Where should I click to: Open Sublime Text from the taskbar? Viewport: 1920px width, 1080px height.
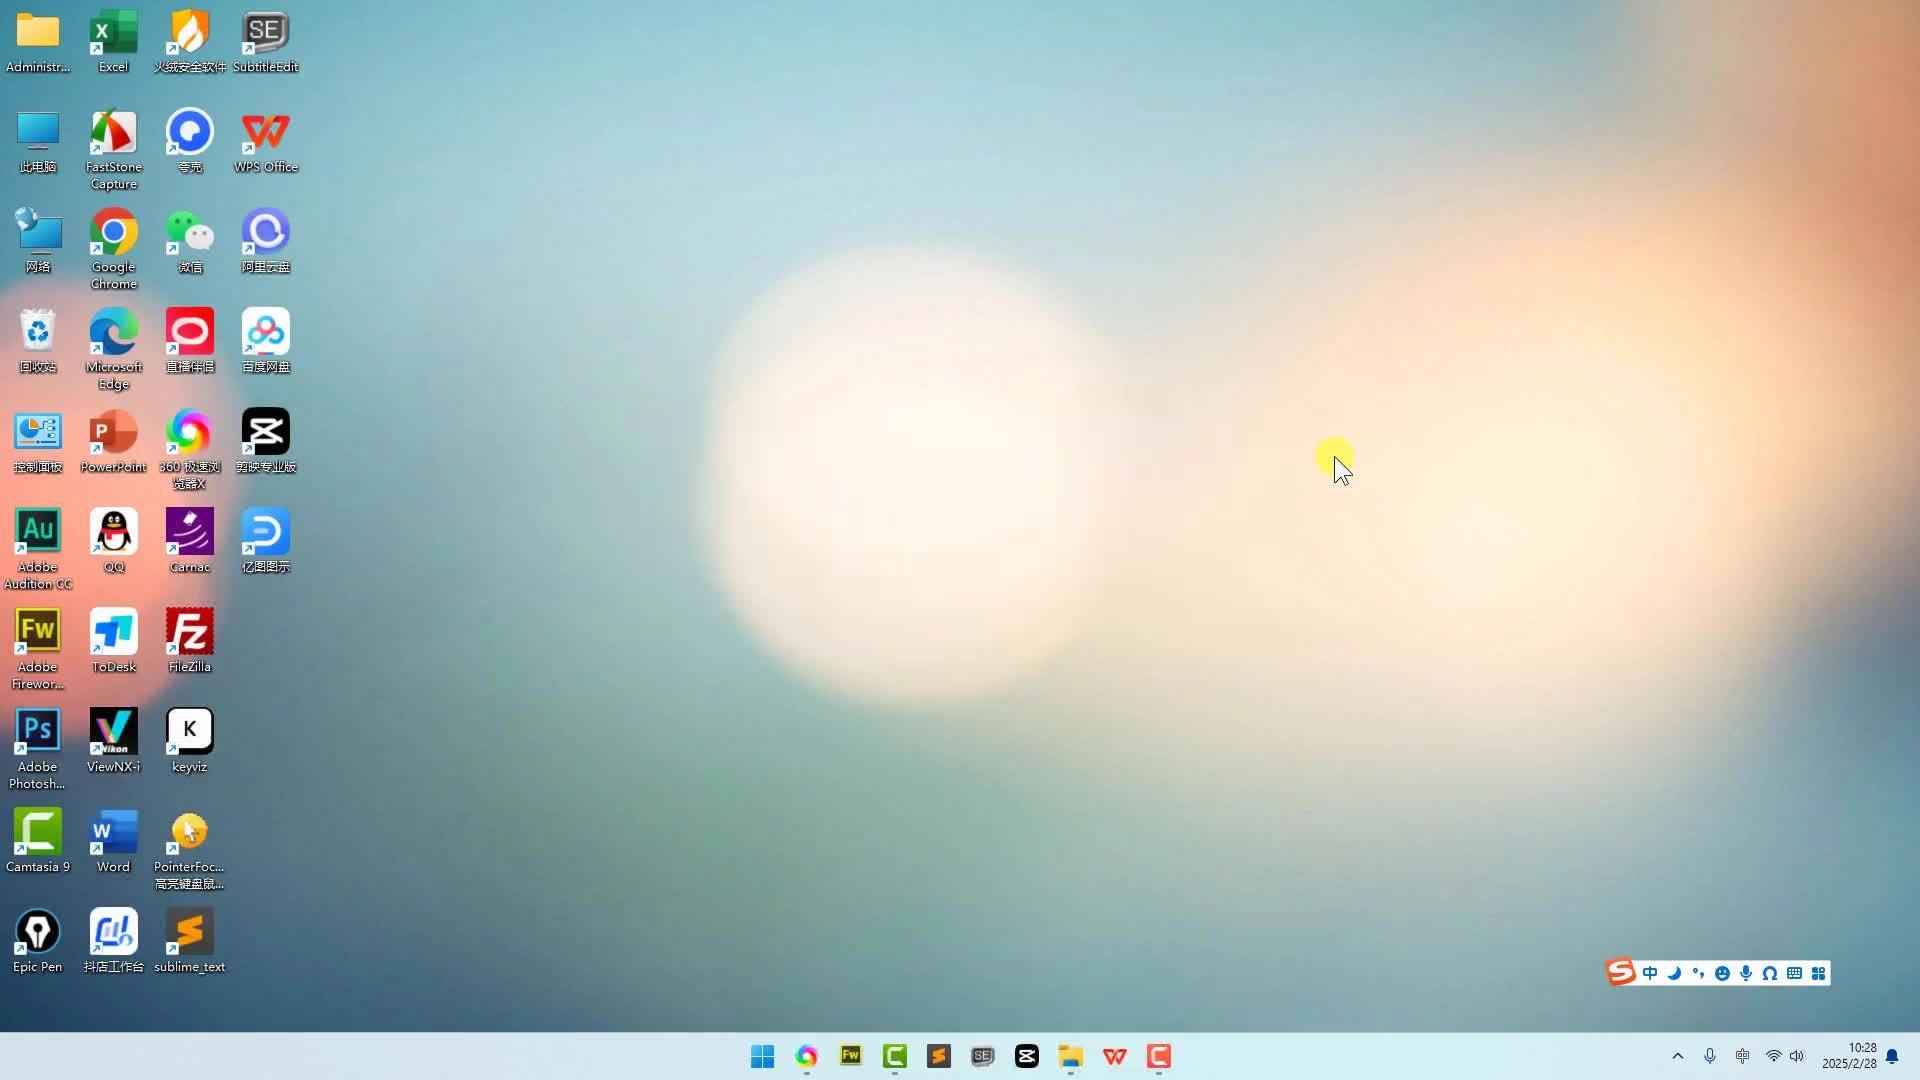pyautogui.click(x=938, y=1056)
